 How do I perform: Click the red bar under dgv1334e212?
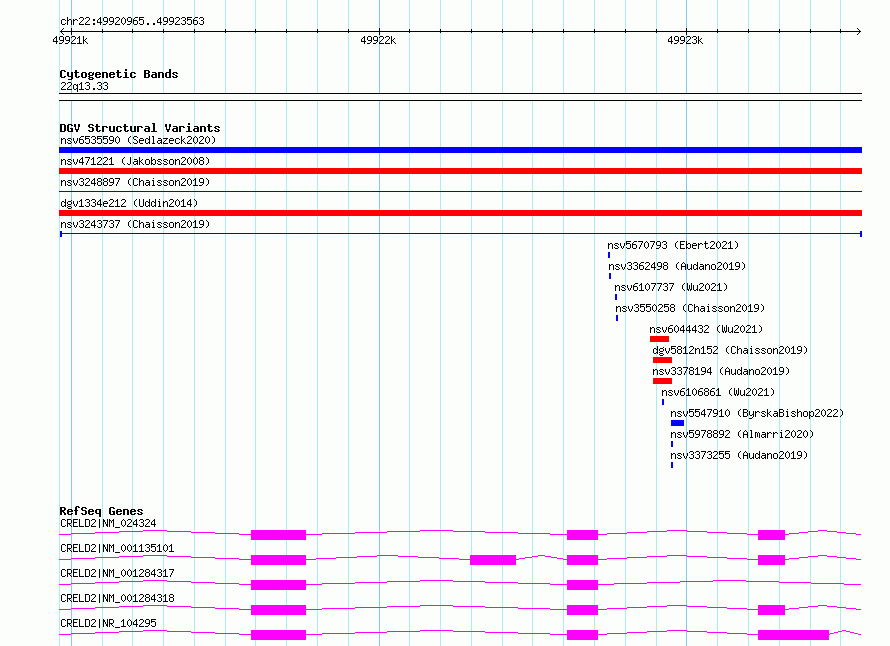pos(460,213)
